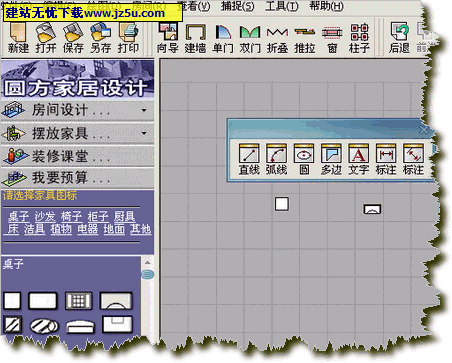This screenshot has width=452, height=363.
Task: Close the floating drawing toolbar
Action: (x=424, y=130)
